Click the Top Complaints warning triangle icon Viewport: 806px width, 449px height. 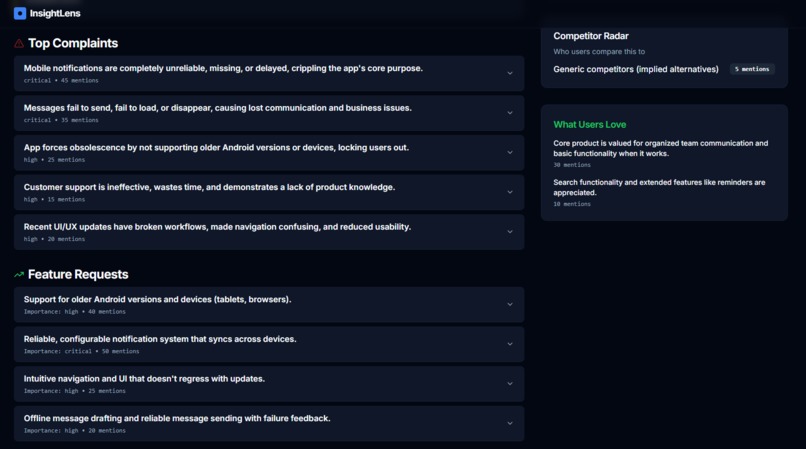point(19,44)
